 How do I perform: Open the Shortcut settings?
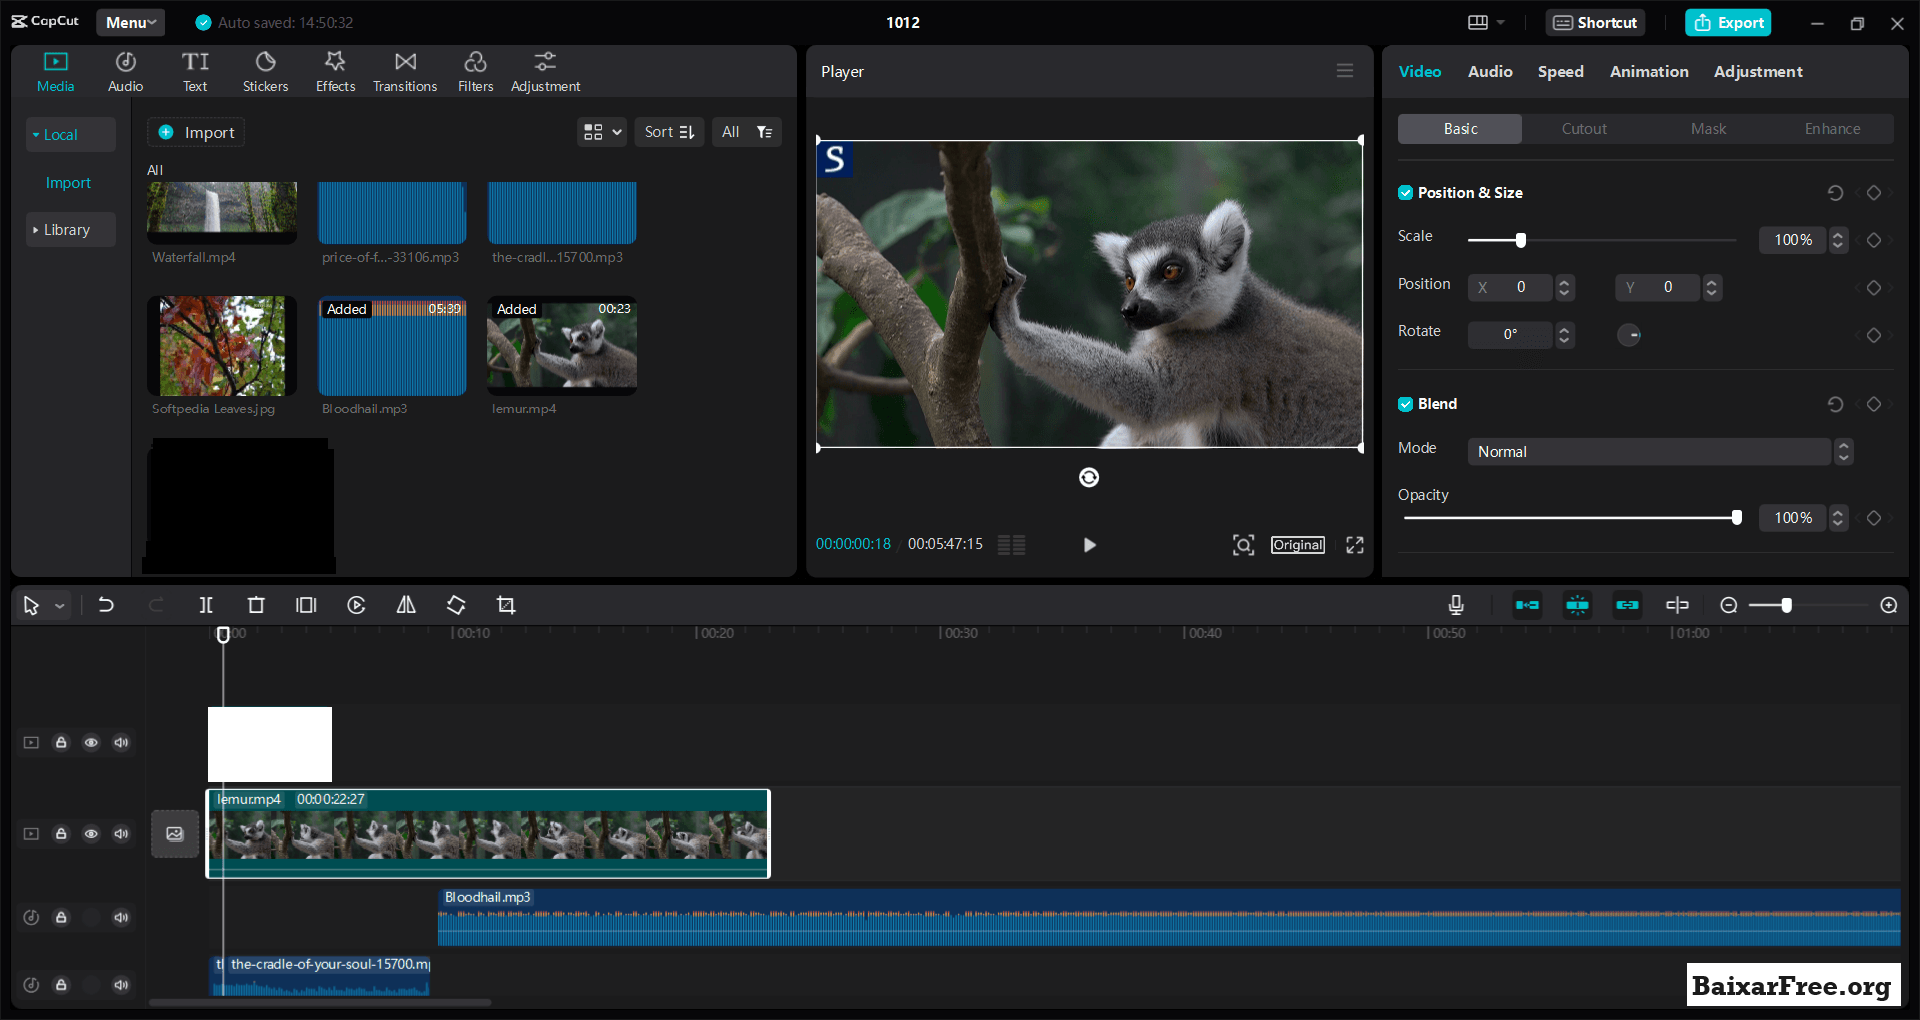(1595, 22)
